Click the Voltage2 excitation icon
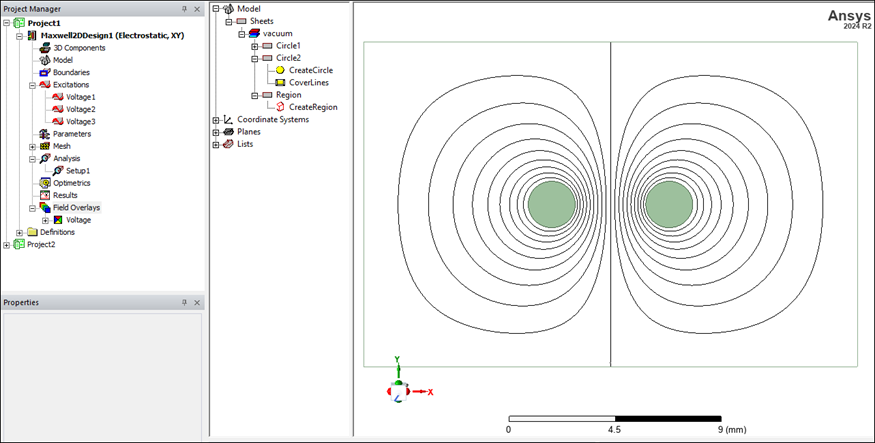 pyautogui.click(x=58, y=109)
